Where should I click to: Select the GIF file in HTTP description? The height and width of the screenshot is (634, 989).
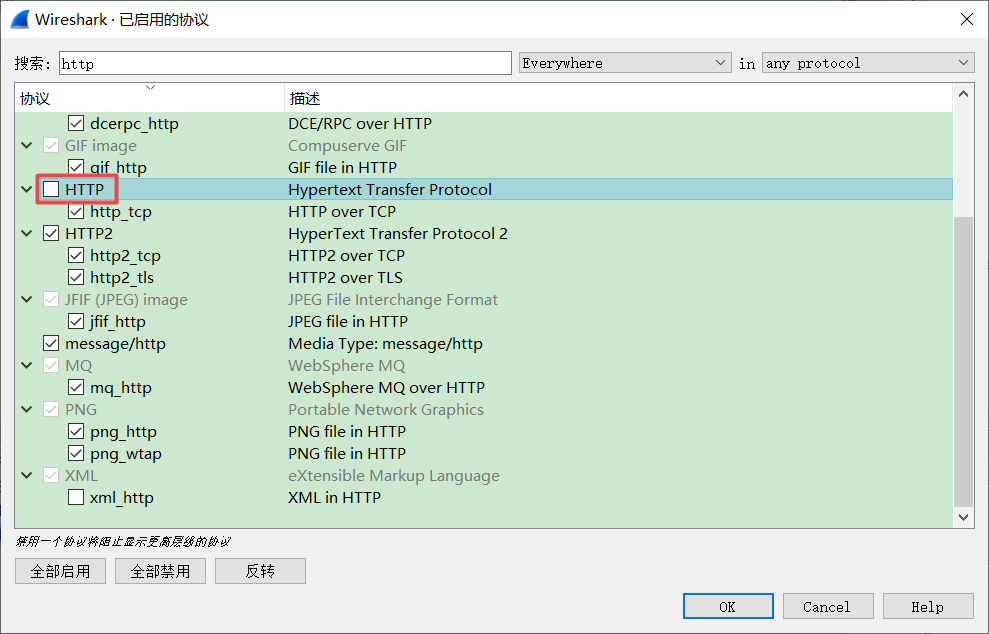click(x=342, y=167)
